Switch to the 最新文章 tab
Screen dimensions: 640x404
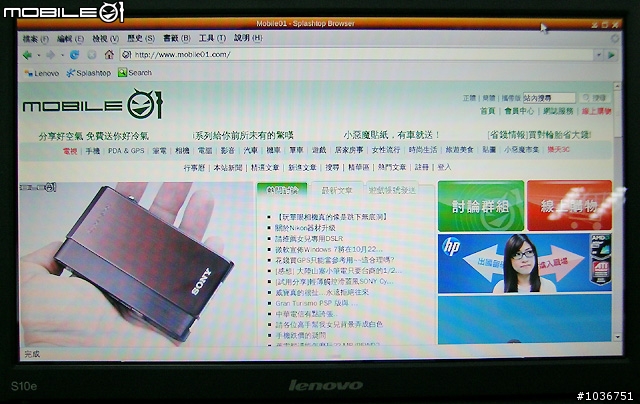pos(337,190)
